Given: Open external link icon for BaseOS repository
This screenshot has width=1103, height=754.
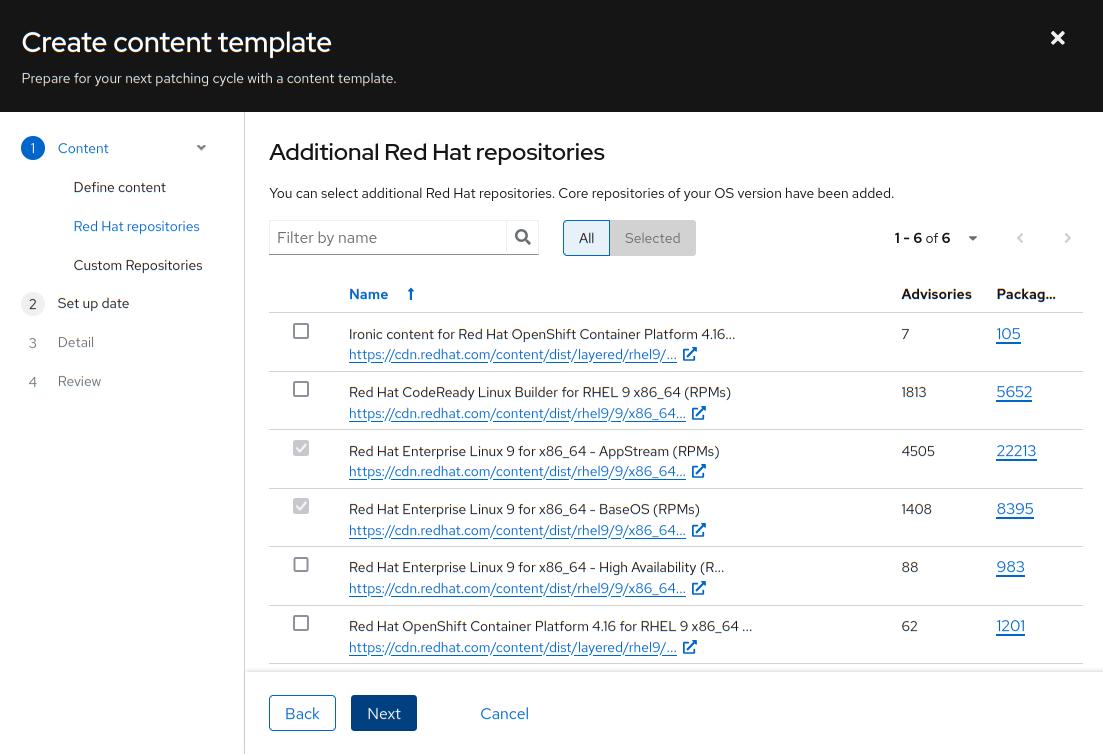Looking at the screenshot, I should coord(698,530).
